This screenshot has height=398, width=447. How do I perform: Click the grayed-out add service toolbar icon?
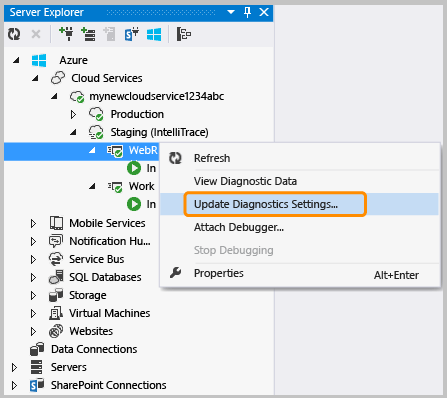tap(109, 34)
